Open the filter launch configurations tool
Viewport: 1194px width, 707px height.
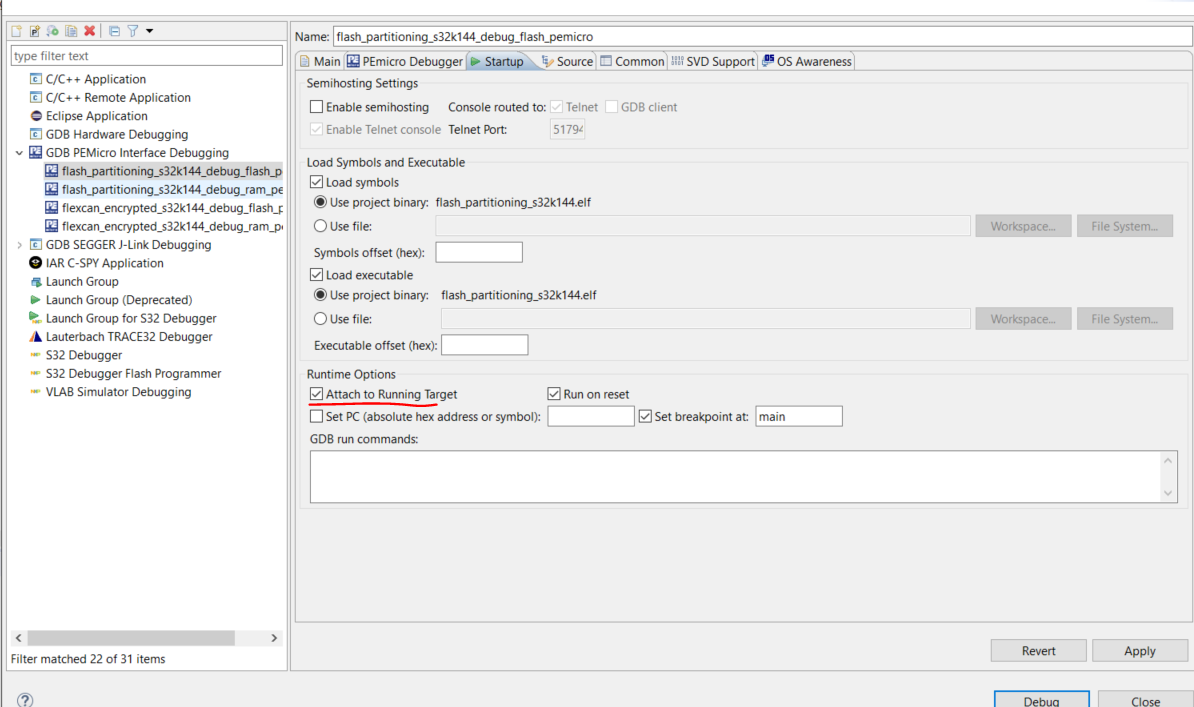[133, 31]
